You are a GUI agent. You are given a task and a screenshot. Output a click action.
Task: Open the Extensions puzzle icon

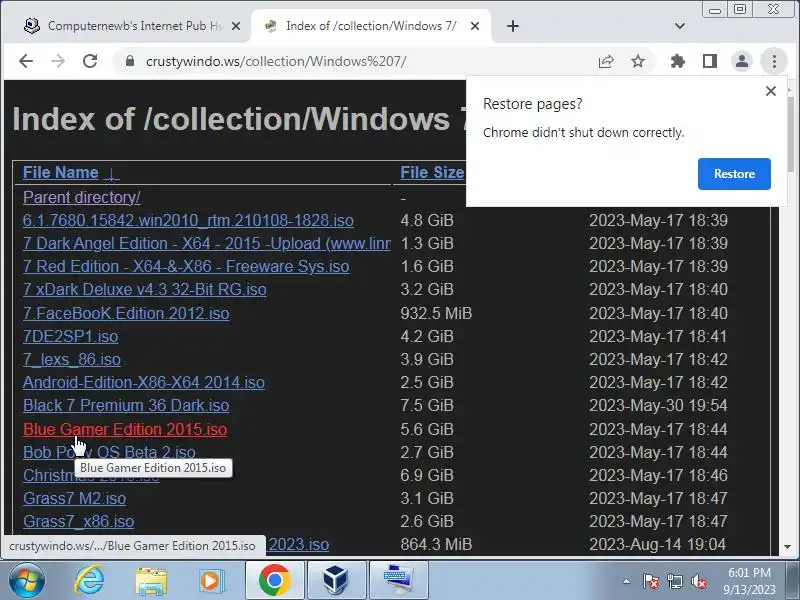[678, 62]
